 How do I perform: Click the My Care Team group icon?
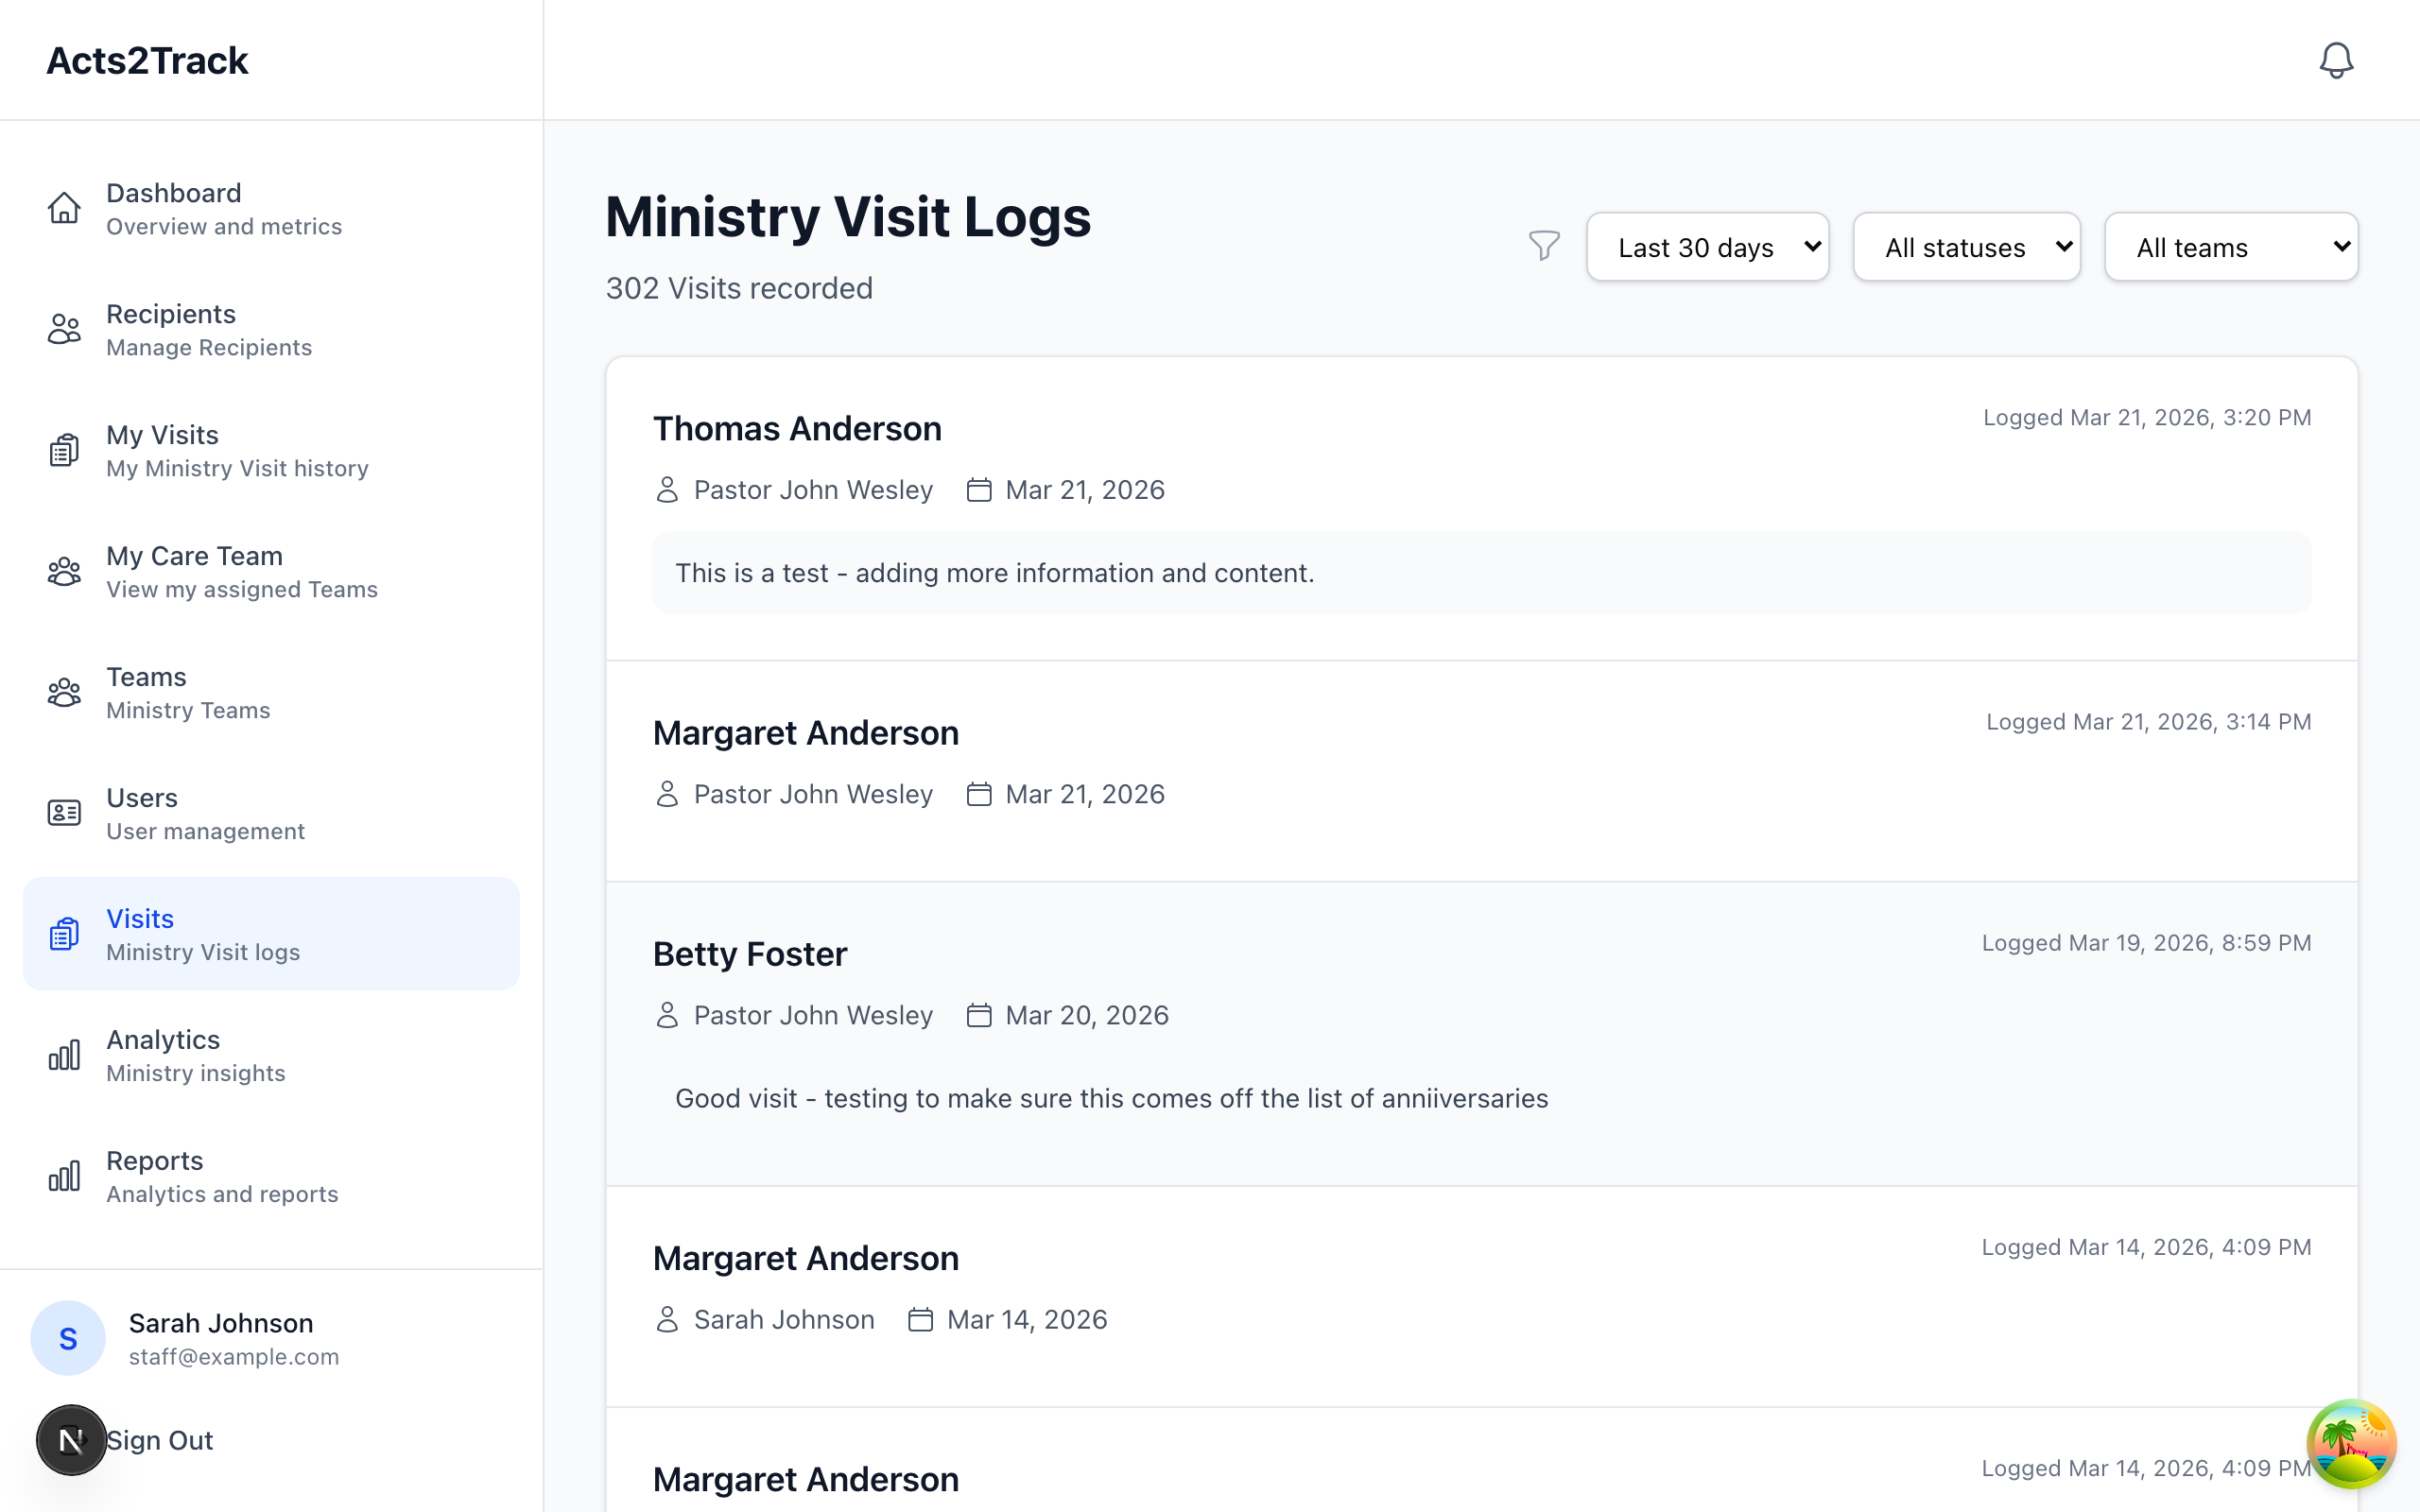pos(64,571)
